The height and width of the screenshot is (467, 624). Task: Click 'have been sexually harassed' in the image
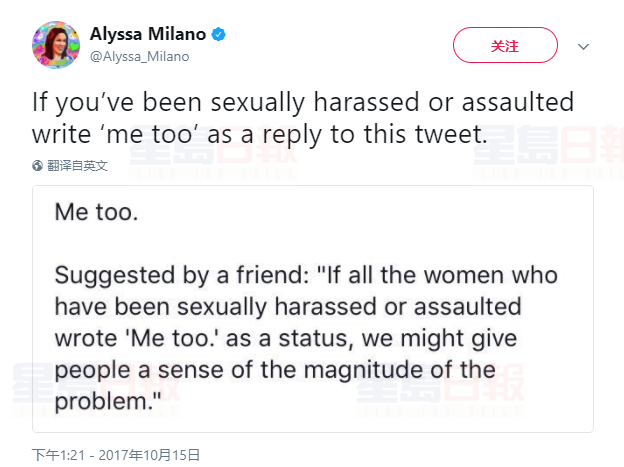click(200, 306)
